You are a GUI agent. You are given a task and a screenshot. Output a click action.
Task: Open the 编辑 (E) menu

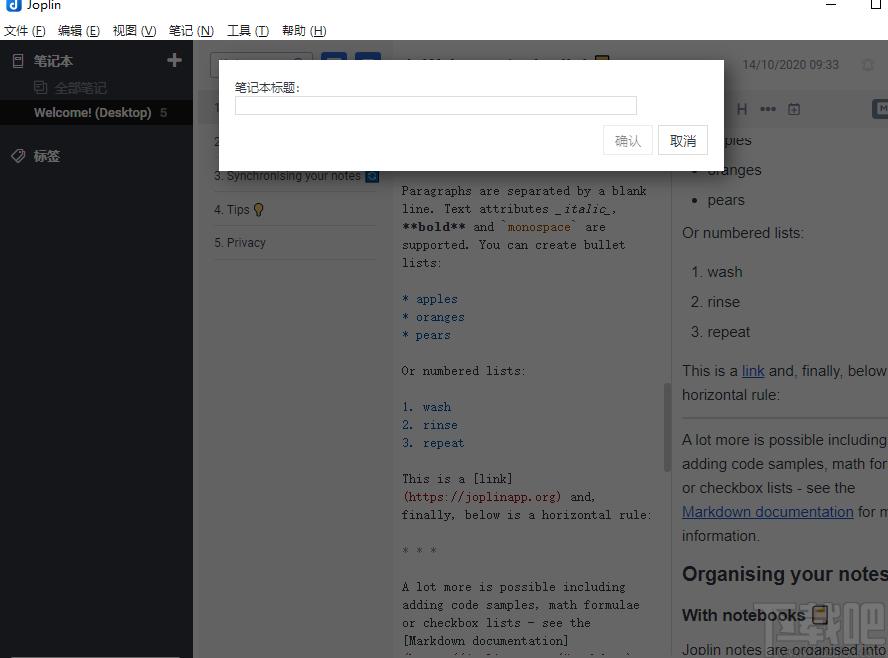pyautogui.click(x=79, y=31)
